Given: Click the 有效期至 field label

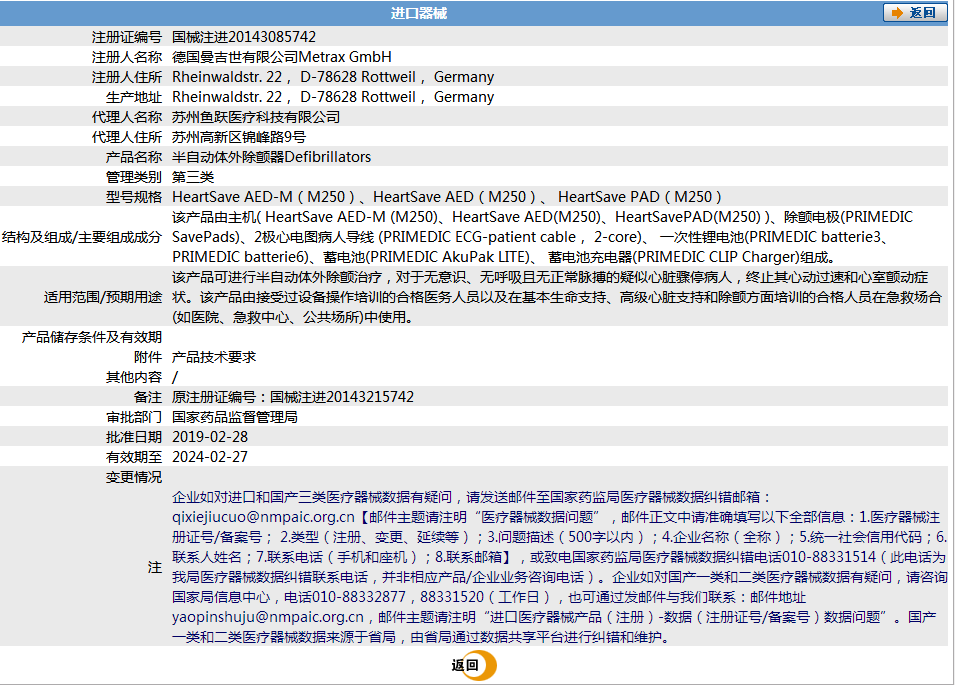Looking at the screenshot, I should 133,457.
